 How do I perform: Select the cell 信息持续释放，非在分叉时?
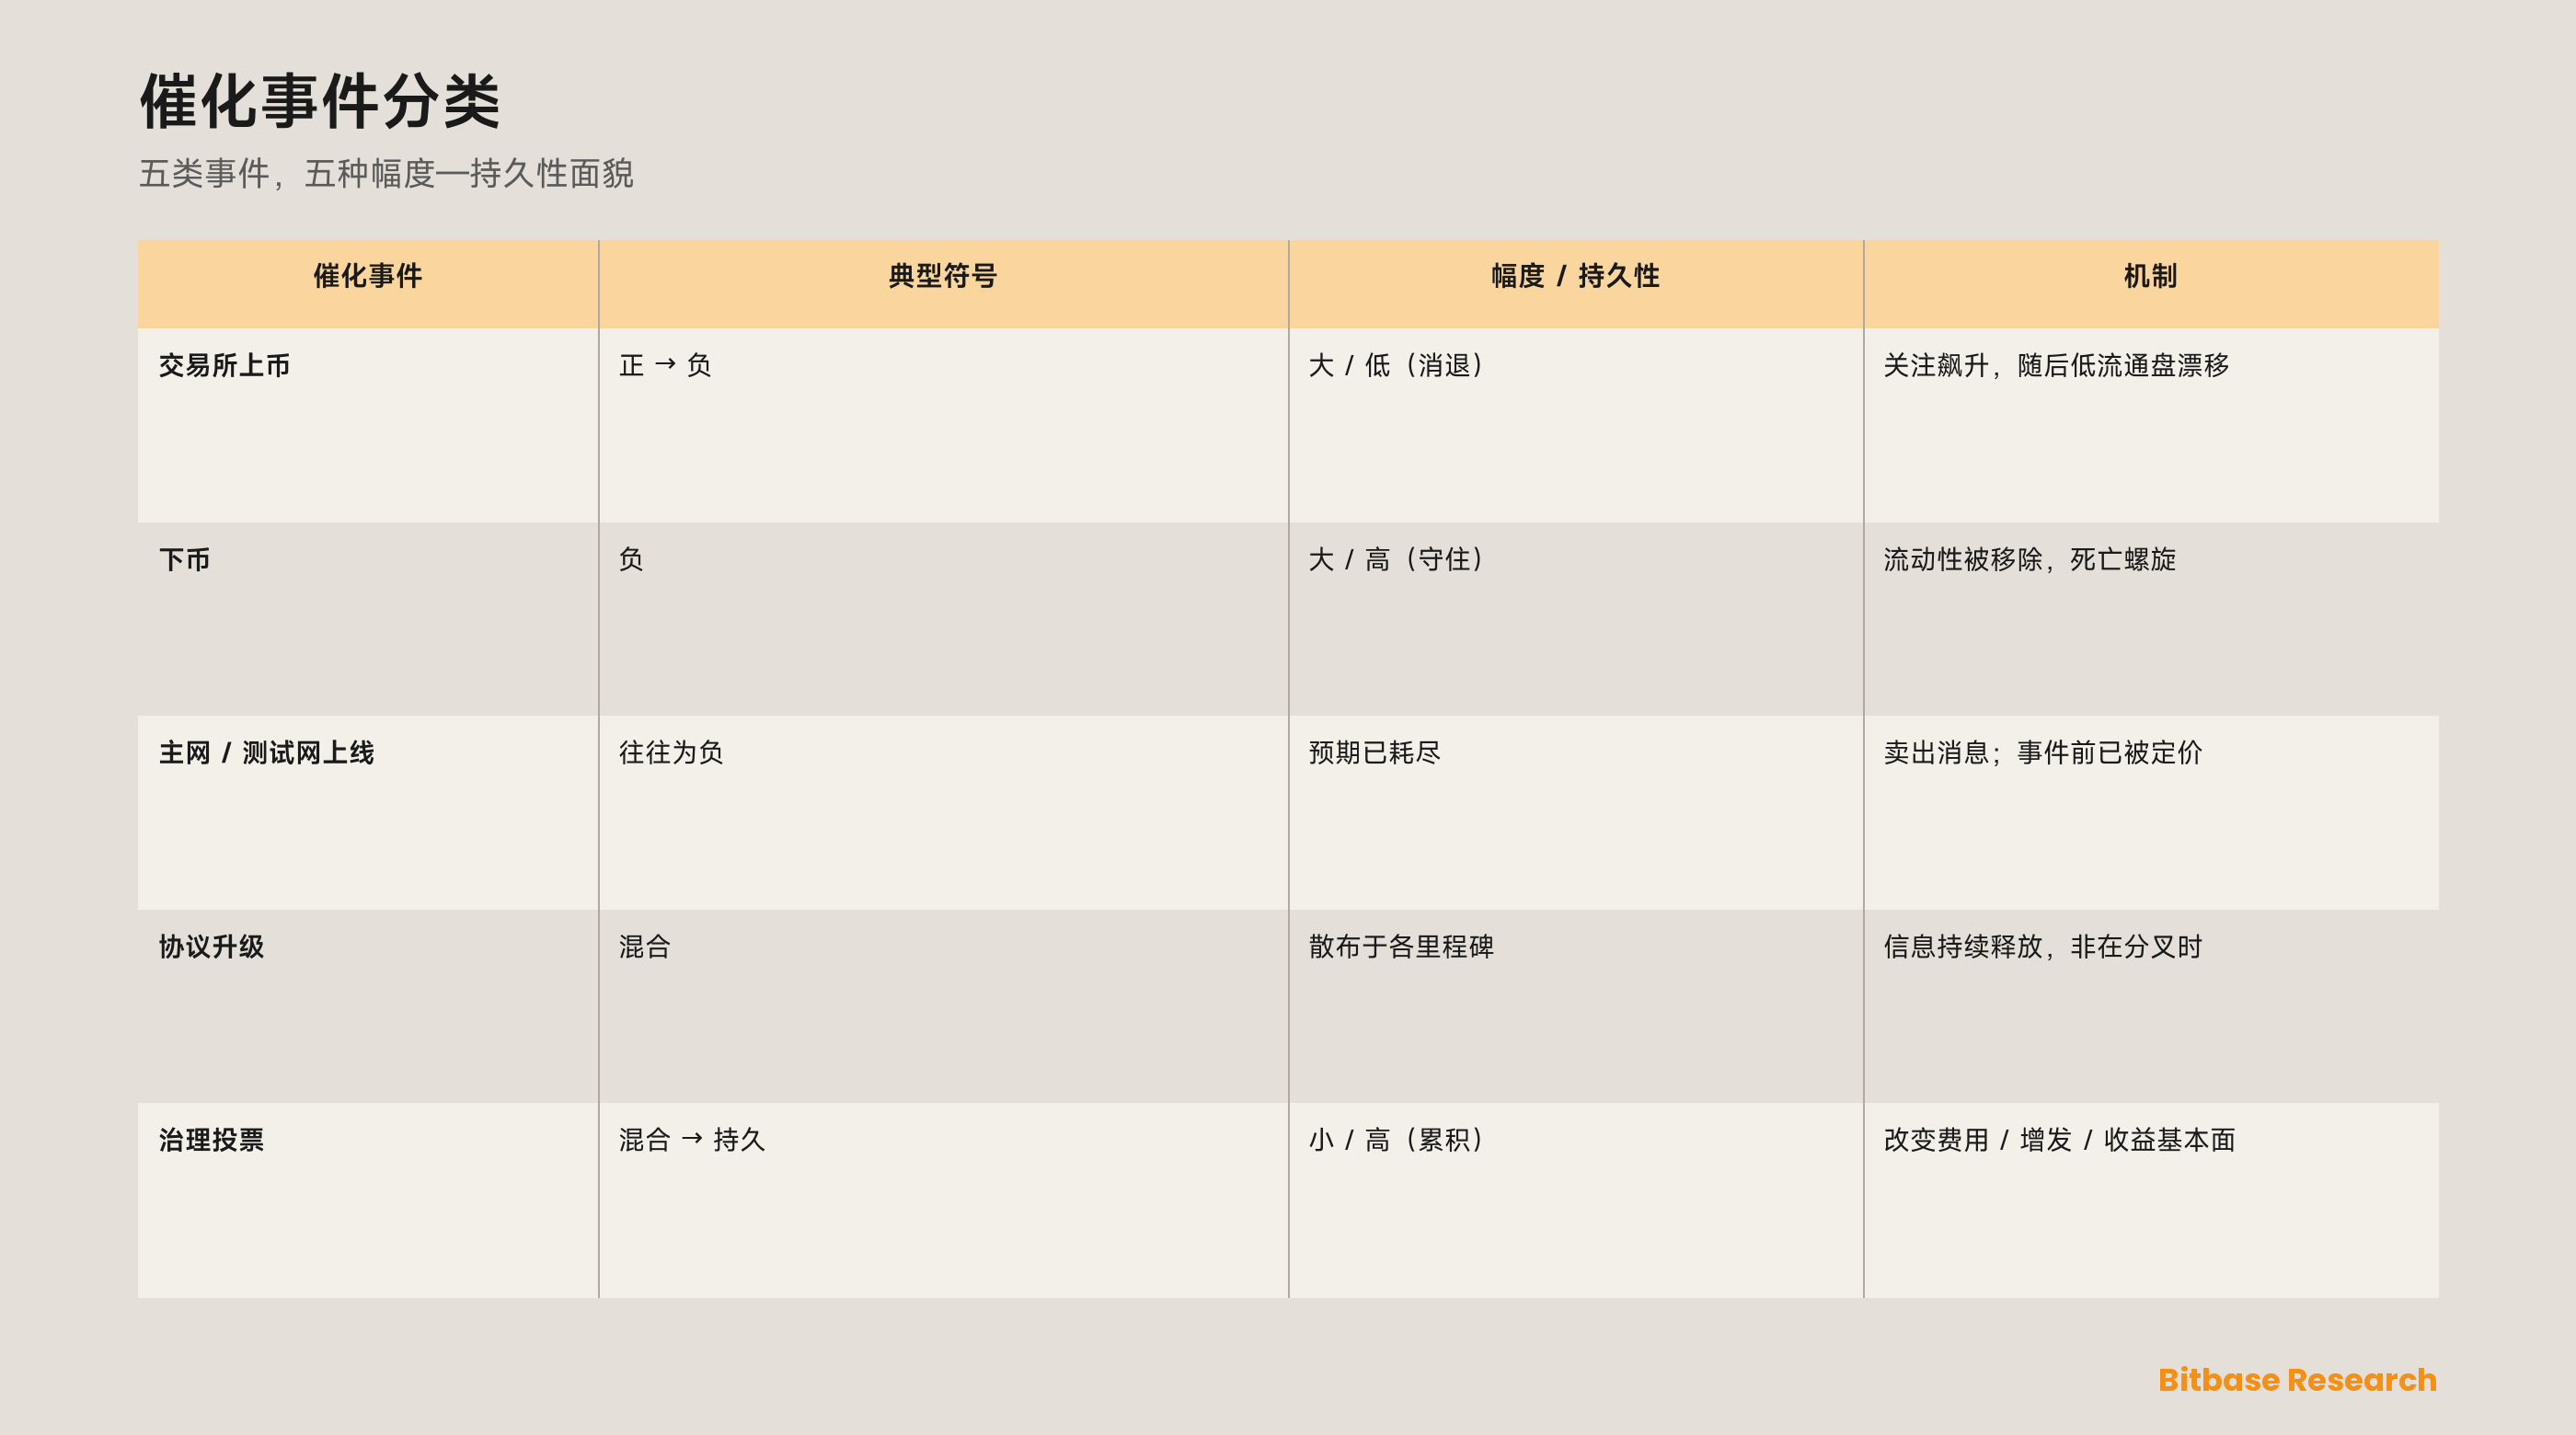2043,947
